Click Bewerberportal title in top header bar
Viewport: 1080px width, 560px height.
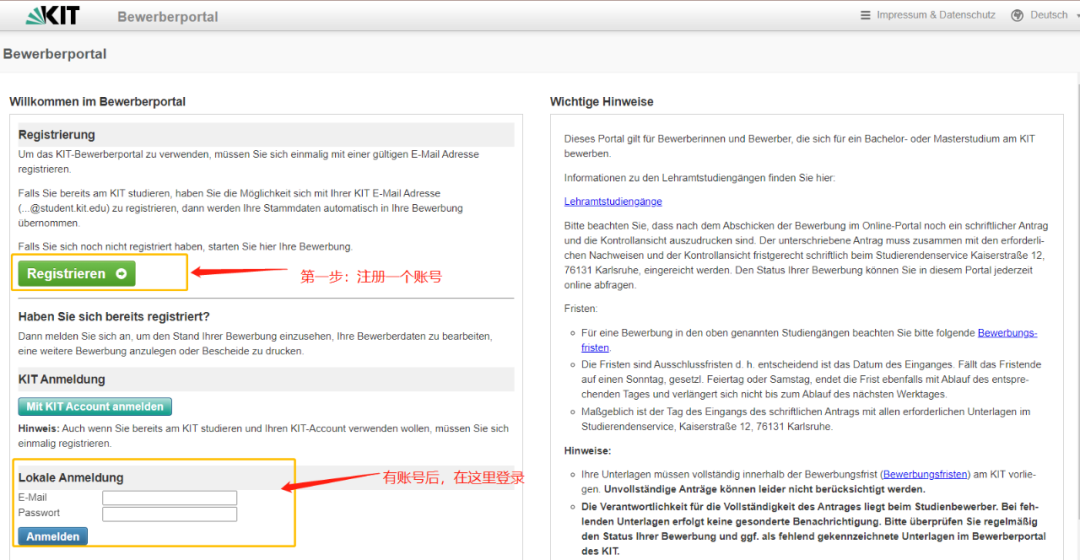167,16
